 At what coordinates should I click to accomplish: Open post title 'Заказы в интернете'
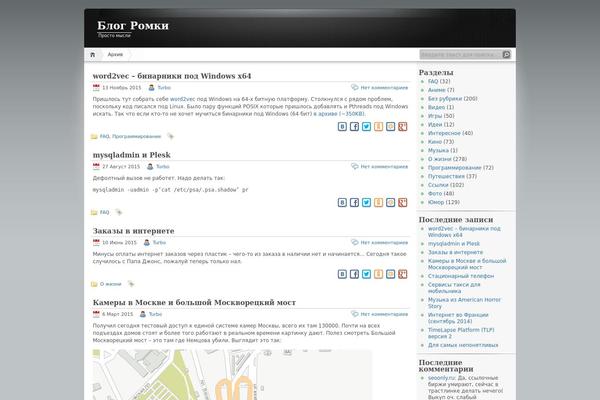pyautogui.click(x=134, y=231)
